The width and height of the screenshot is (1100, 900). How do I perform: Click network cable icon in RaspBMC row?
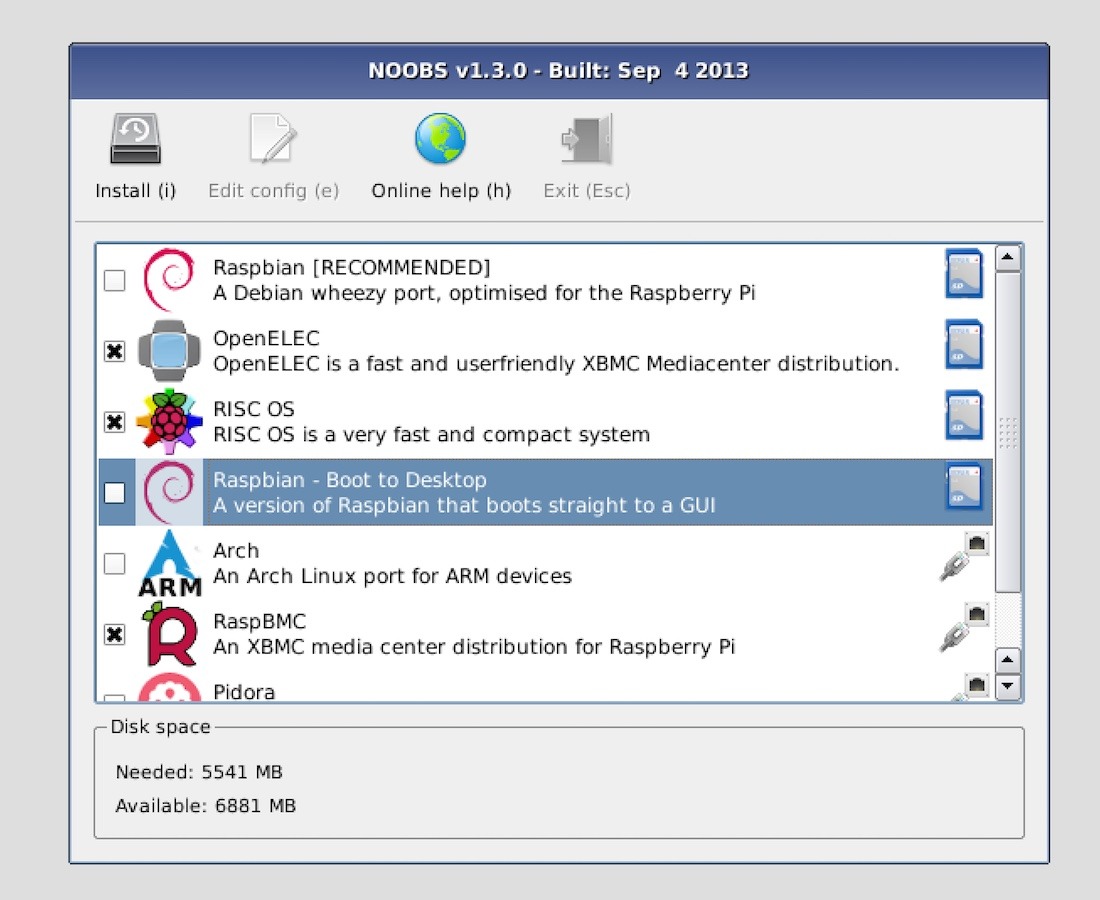964,628
